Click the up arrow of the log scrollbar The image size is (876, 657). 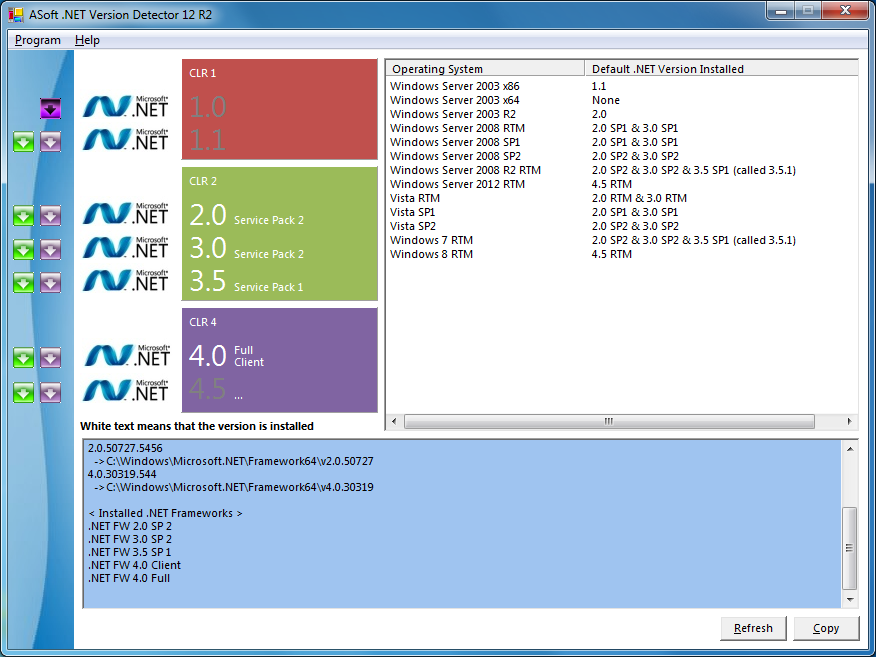point(850,449)
